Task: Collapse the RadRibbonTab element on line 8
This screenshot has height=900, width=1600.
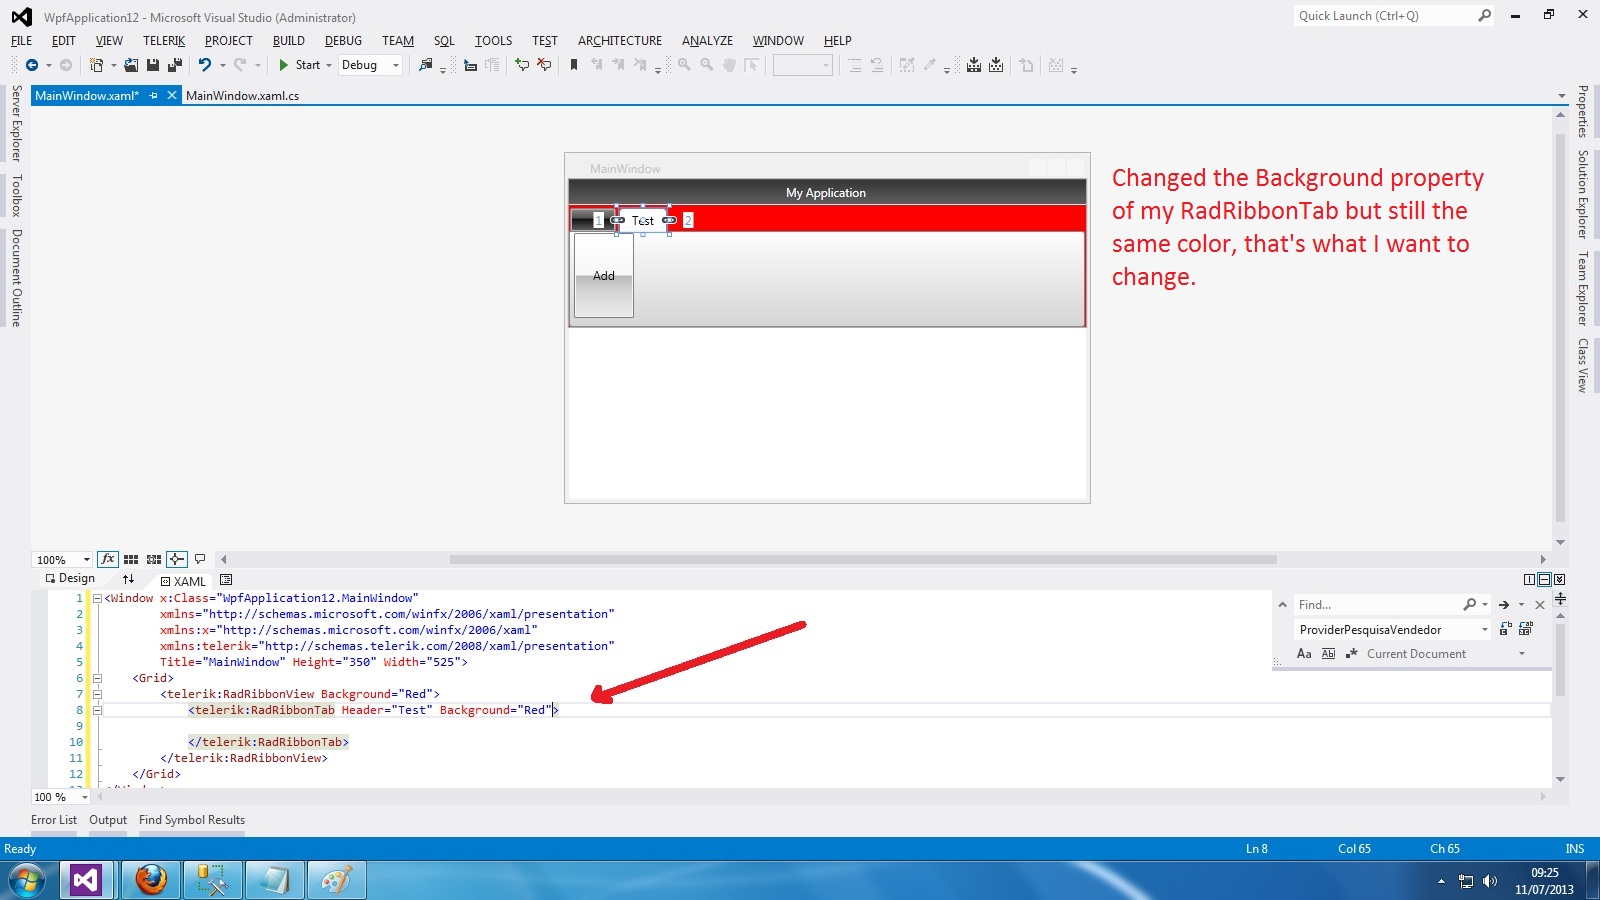Action: point(97,710)
